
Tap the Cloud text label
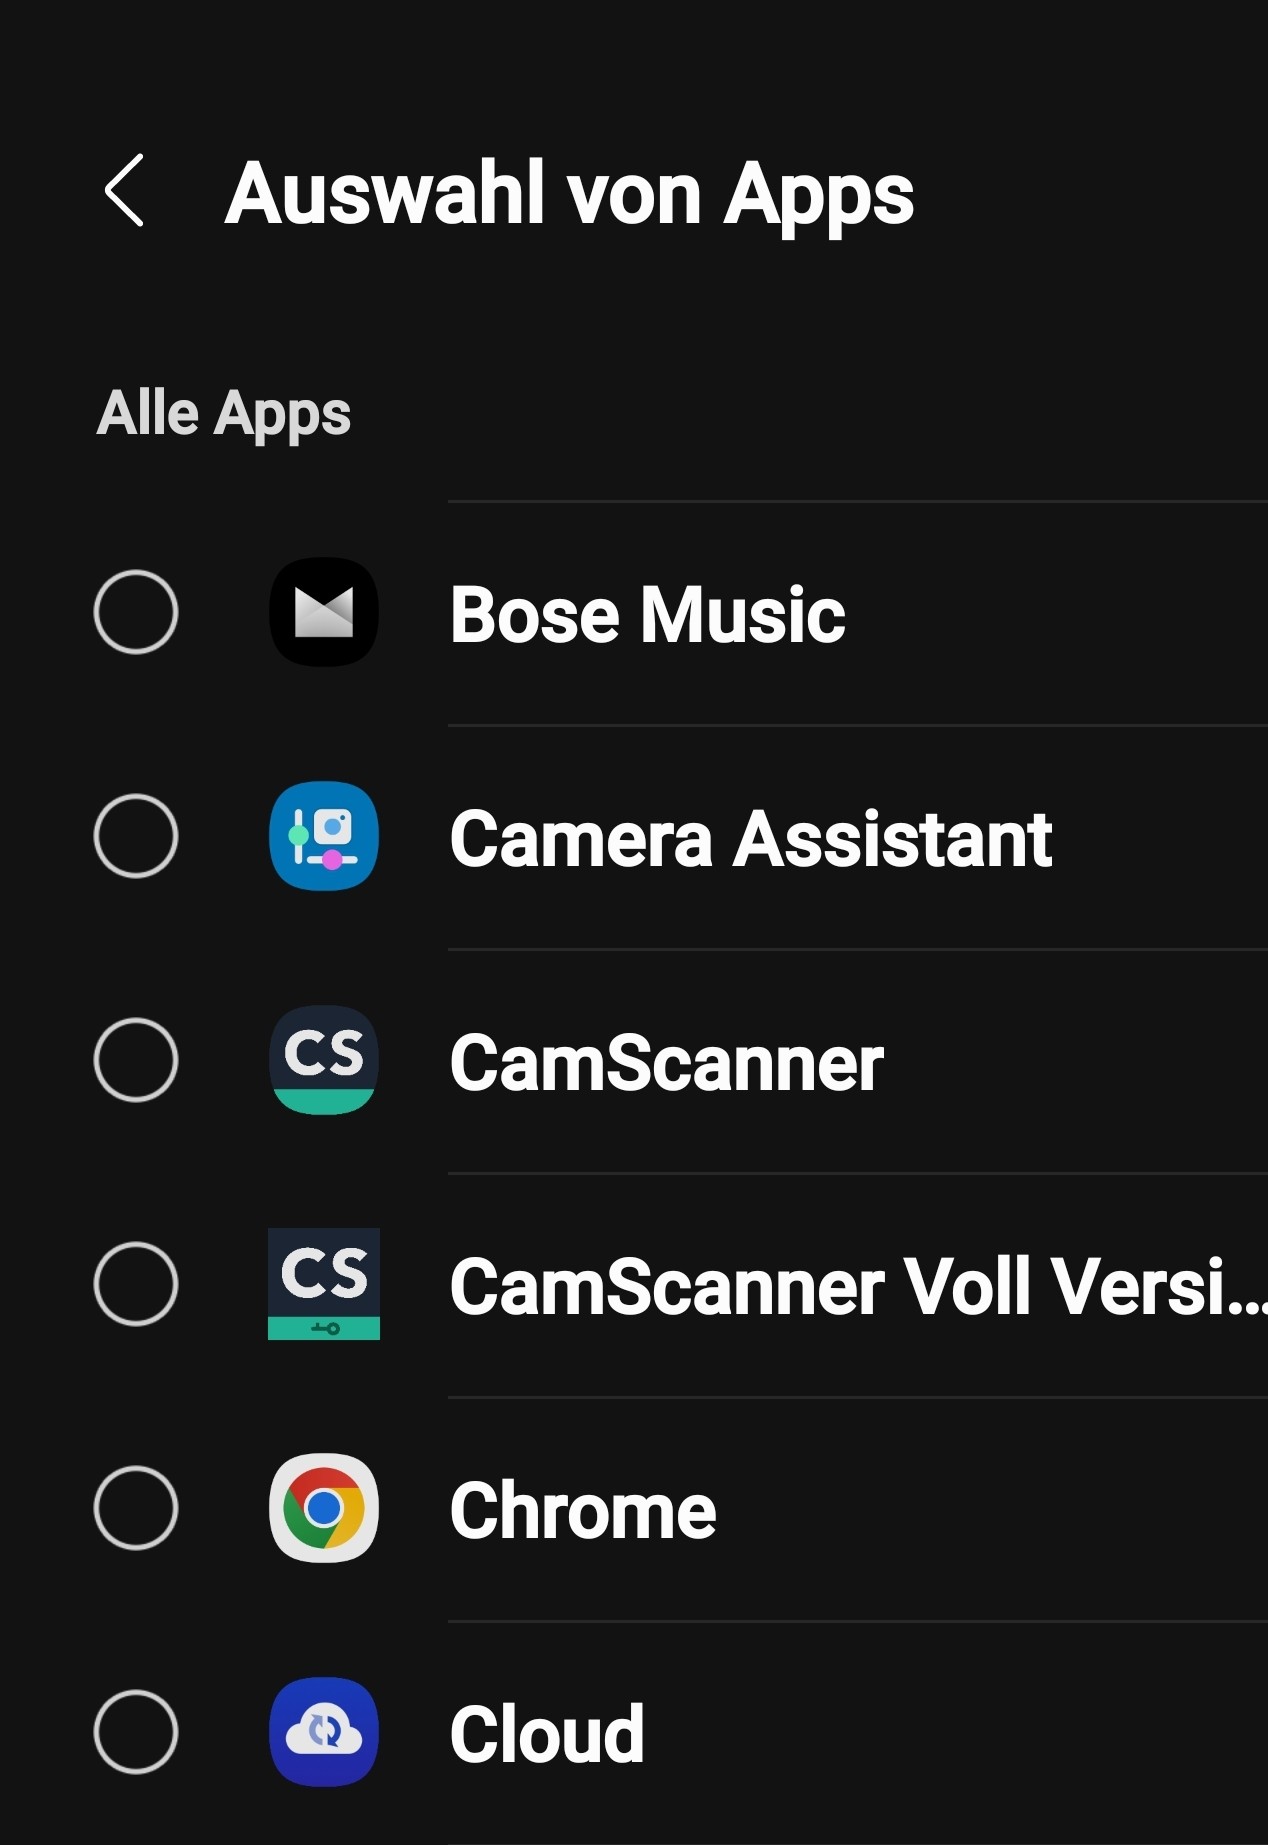547,1734
